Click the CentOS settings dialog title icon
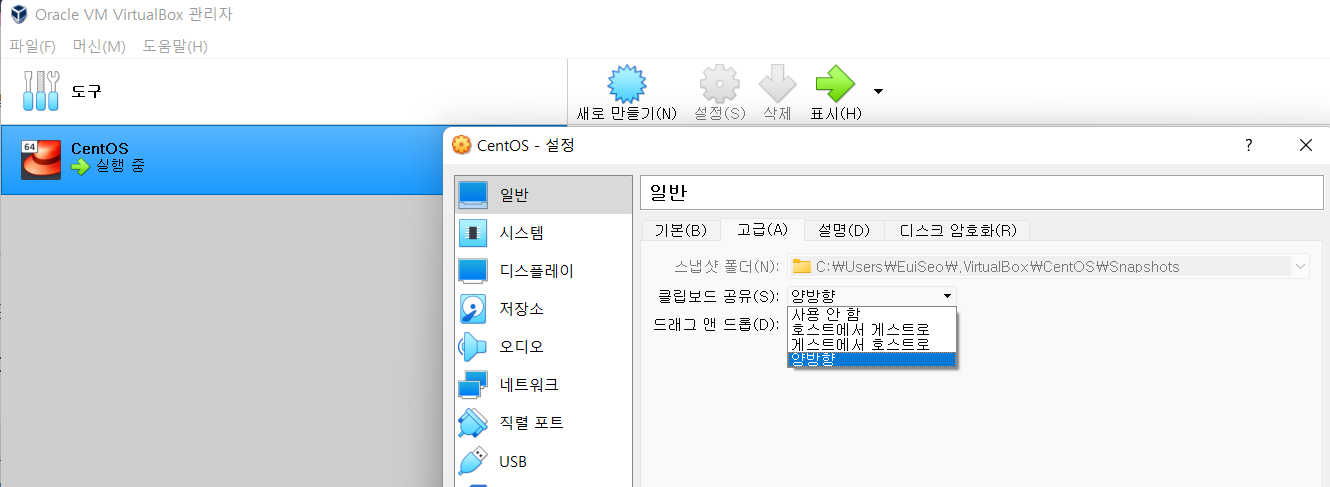Screen dimensions: 1330x487 pyautogui.click(x=461, y=145)
